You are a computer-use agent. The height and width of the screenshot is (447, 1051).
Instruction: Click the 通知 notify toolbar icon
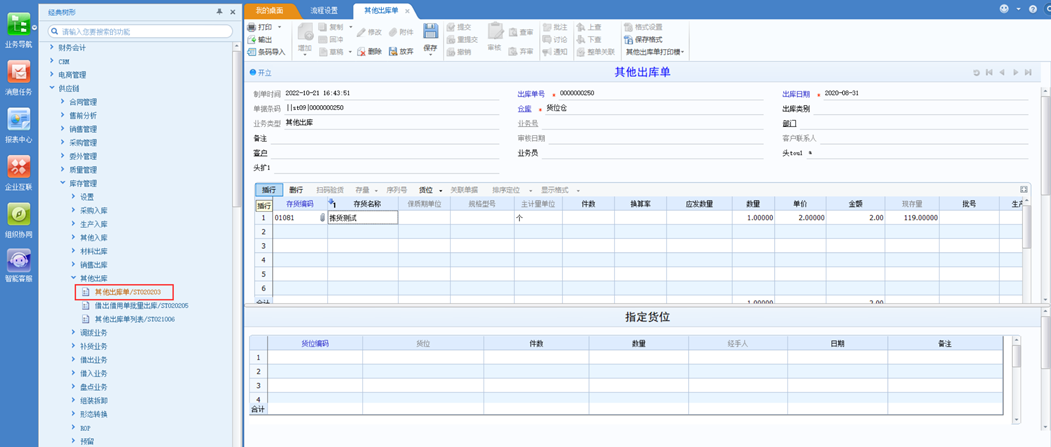[547, 52]
